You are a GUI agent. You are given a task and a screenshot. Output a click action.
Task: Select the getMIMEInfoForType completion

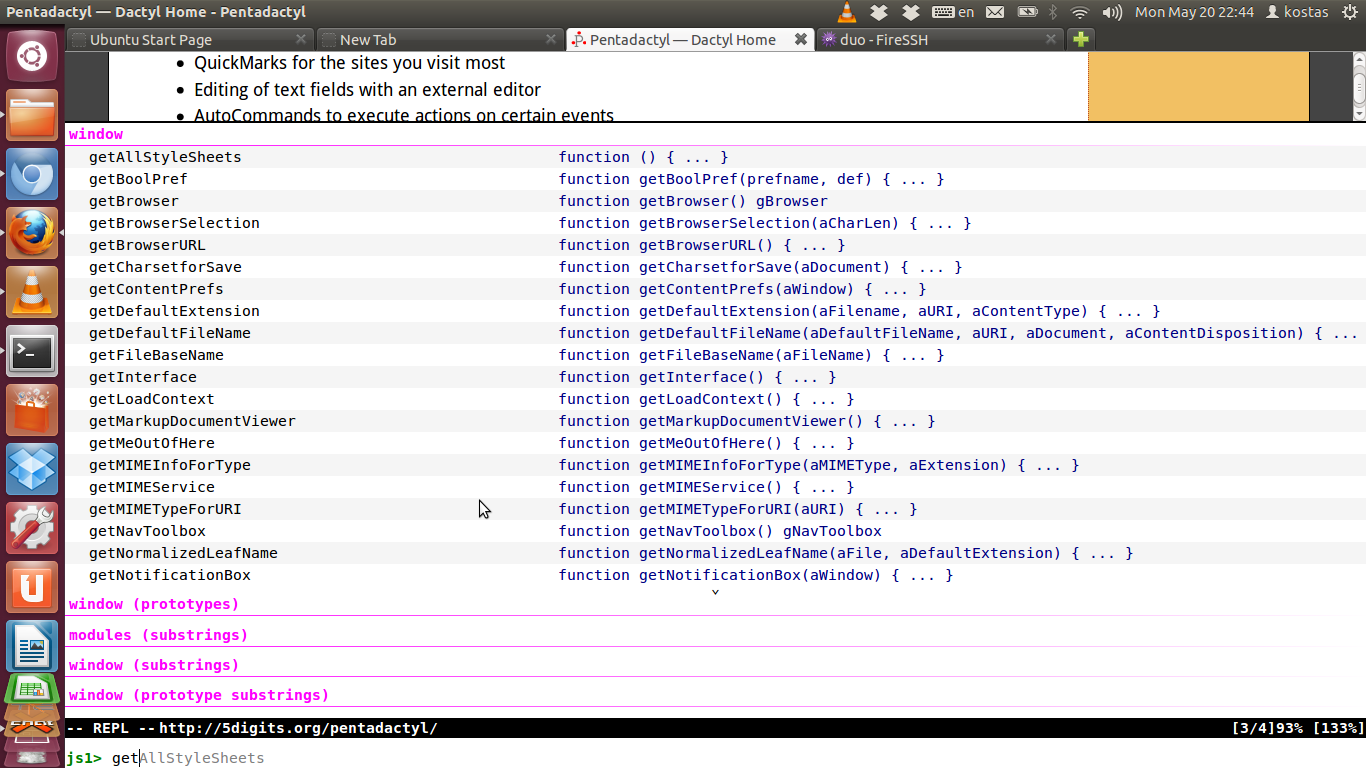coord(715,465)
